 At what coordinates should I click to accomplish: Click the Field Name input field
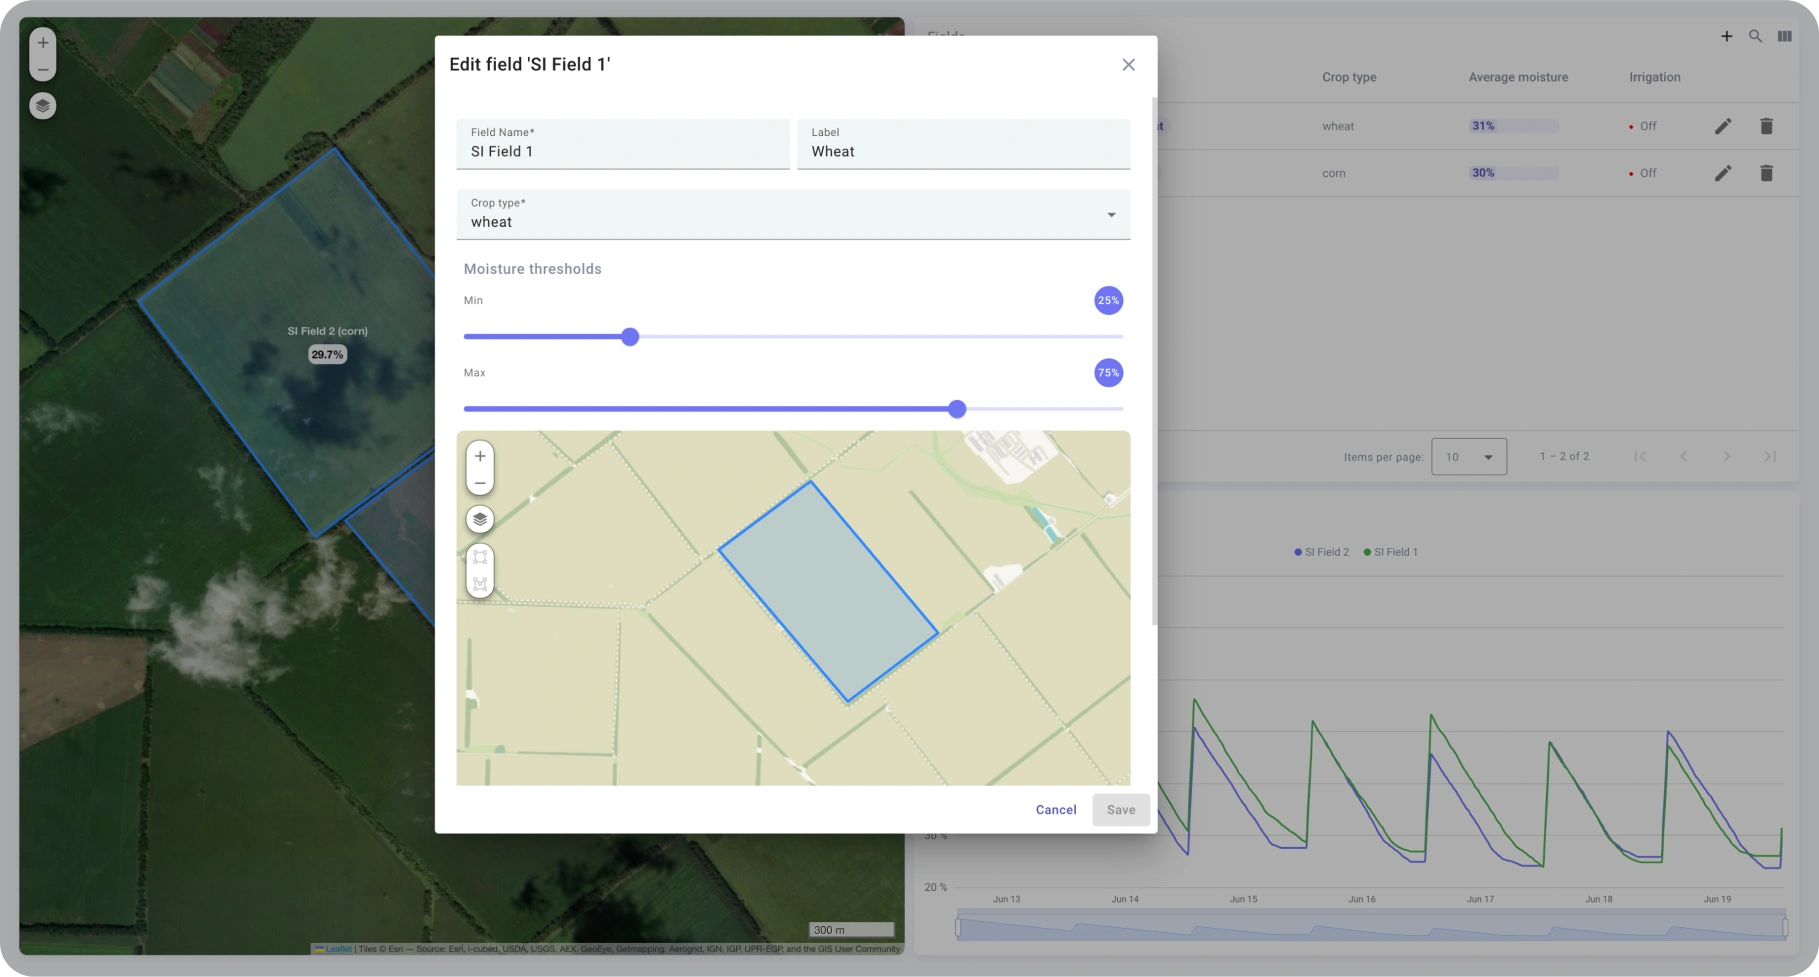623,152
